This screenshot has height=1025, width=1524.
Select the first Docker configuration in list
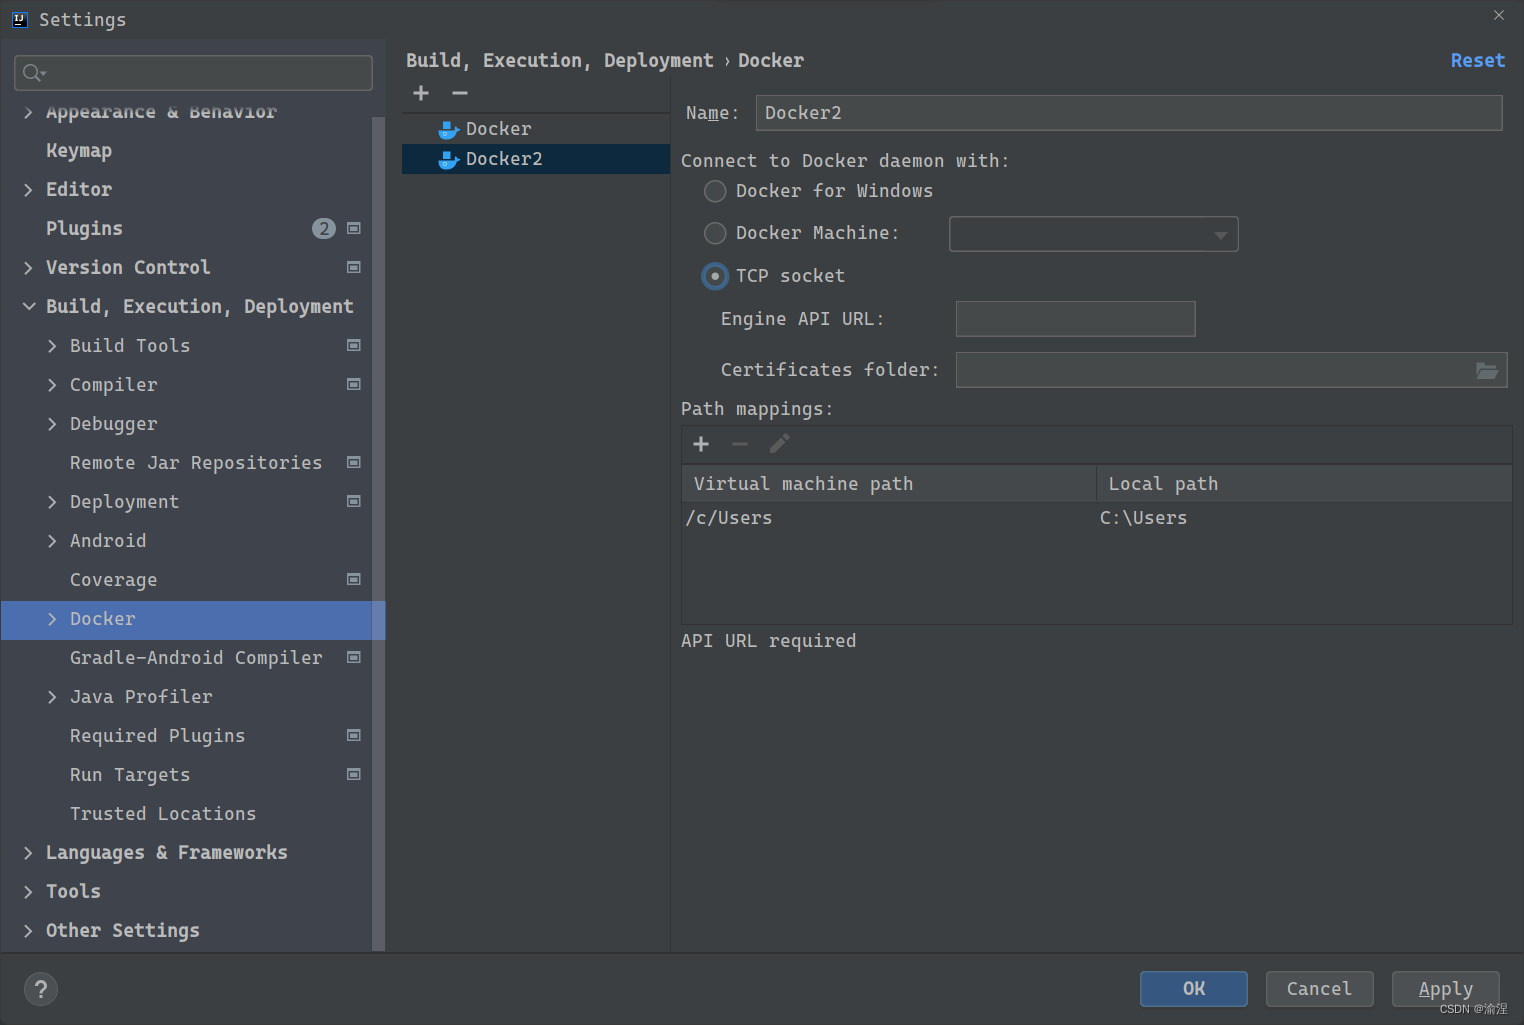(x=536, y=129)
